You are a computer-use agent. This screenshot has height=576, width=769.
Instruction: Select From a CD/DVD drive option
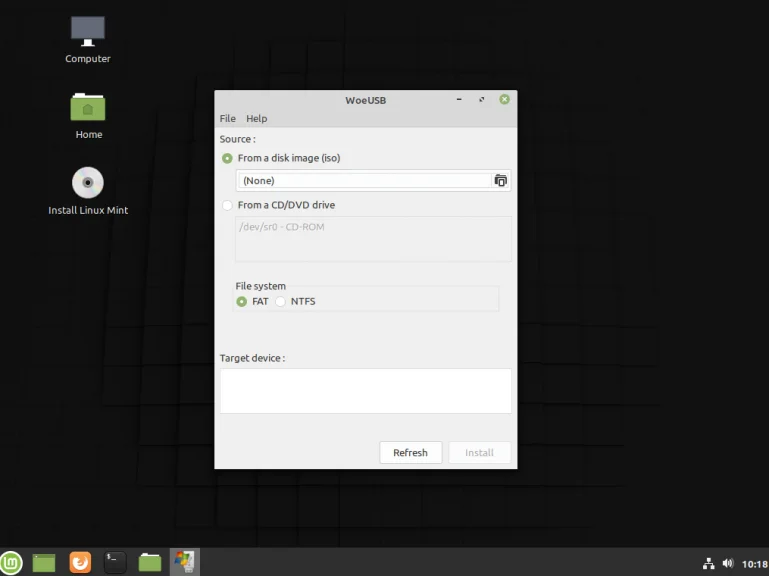click(227, 205)
